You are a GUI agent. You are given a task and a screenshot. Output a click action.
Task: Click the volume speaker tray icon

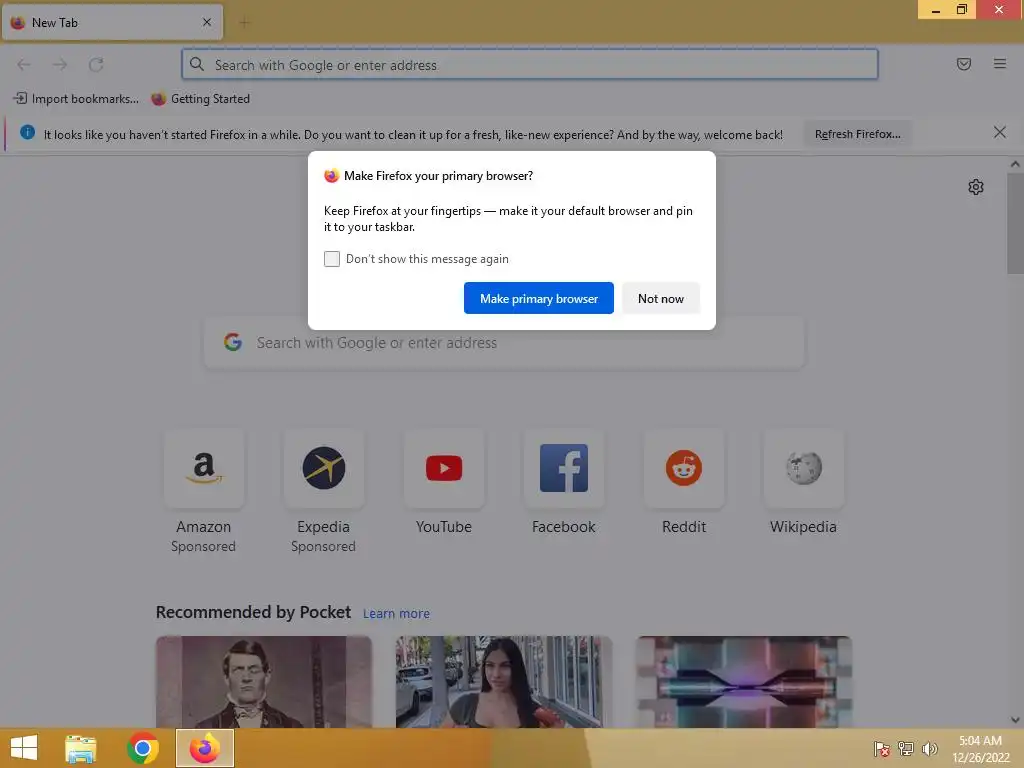click(929, 749)
